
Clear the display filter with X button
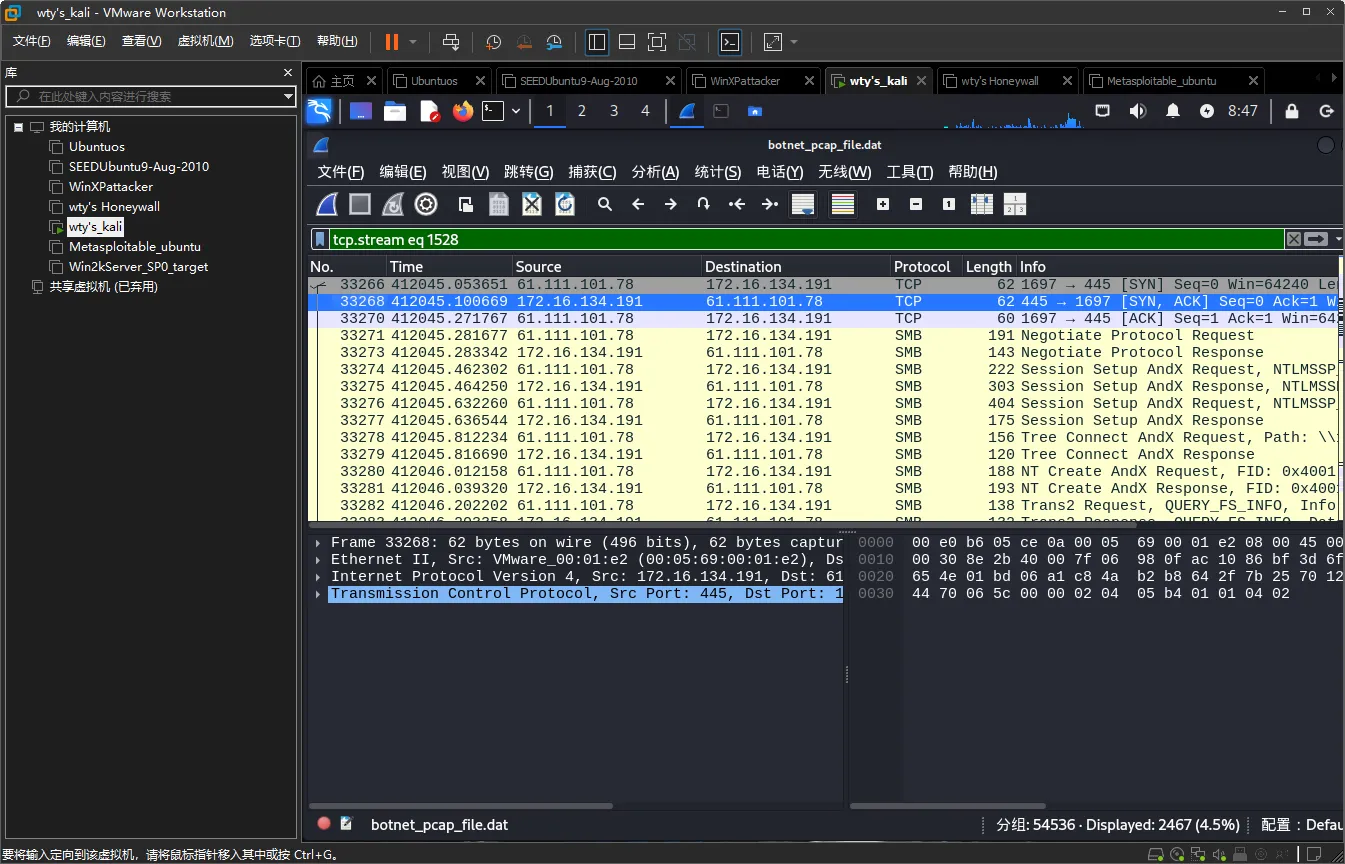1294,239
